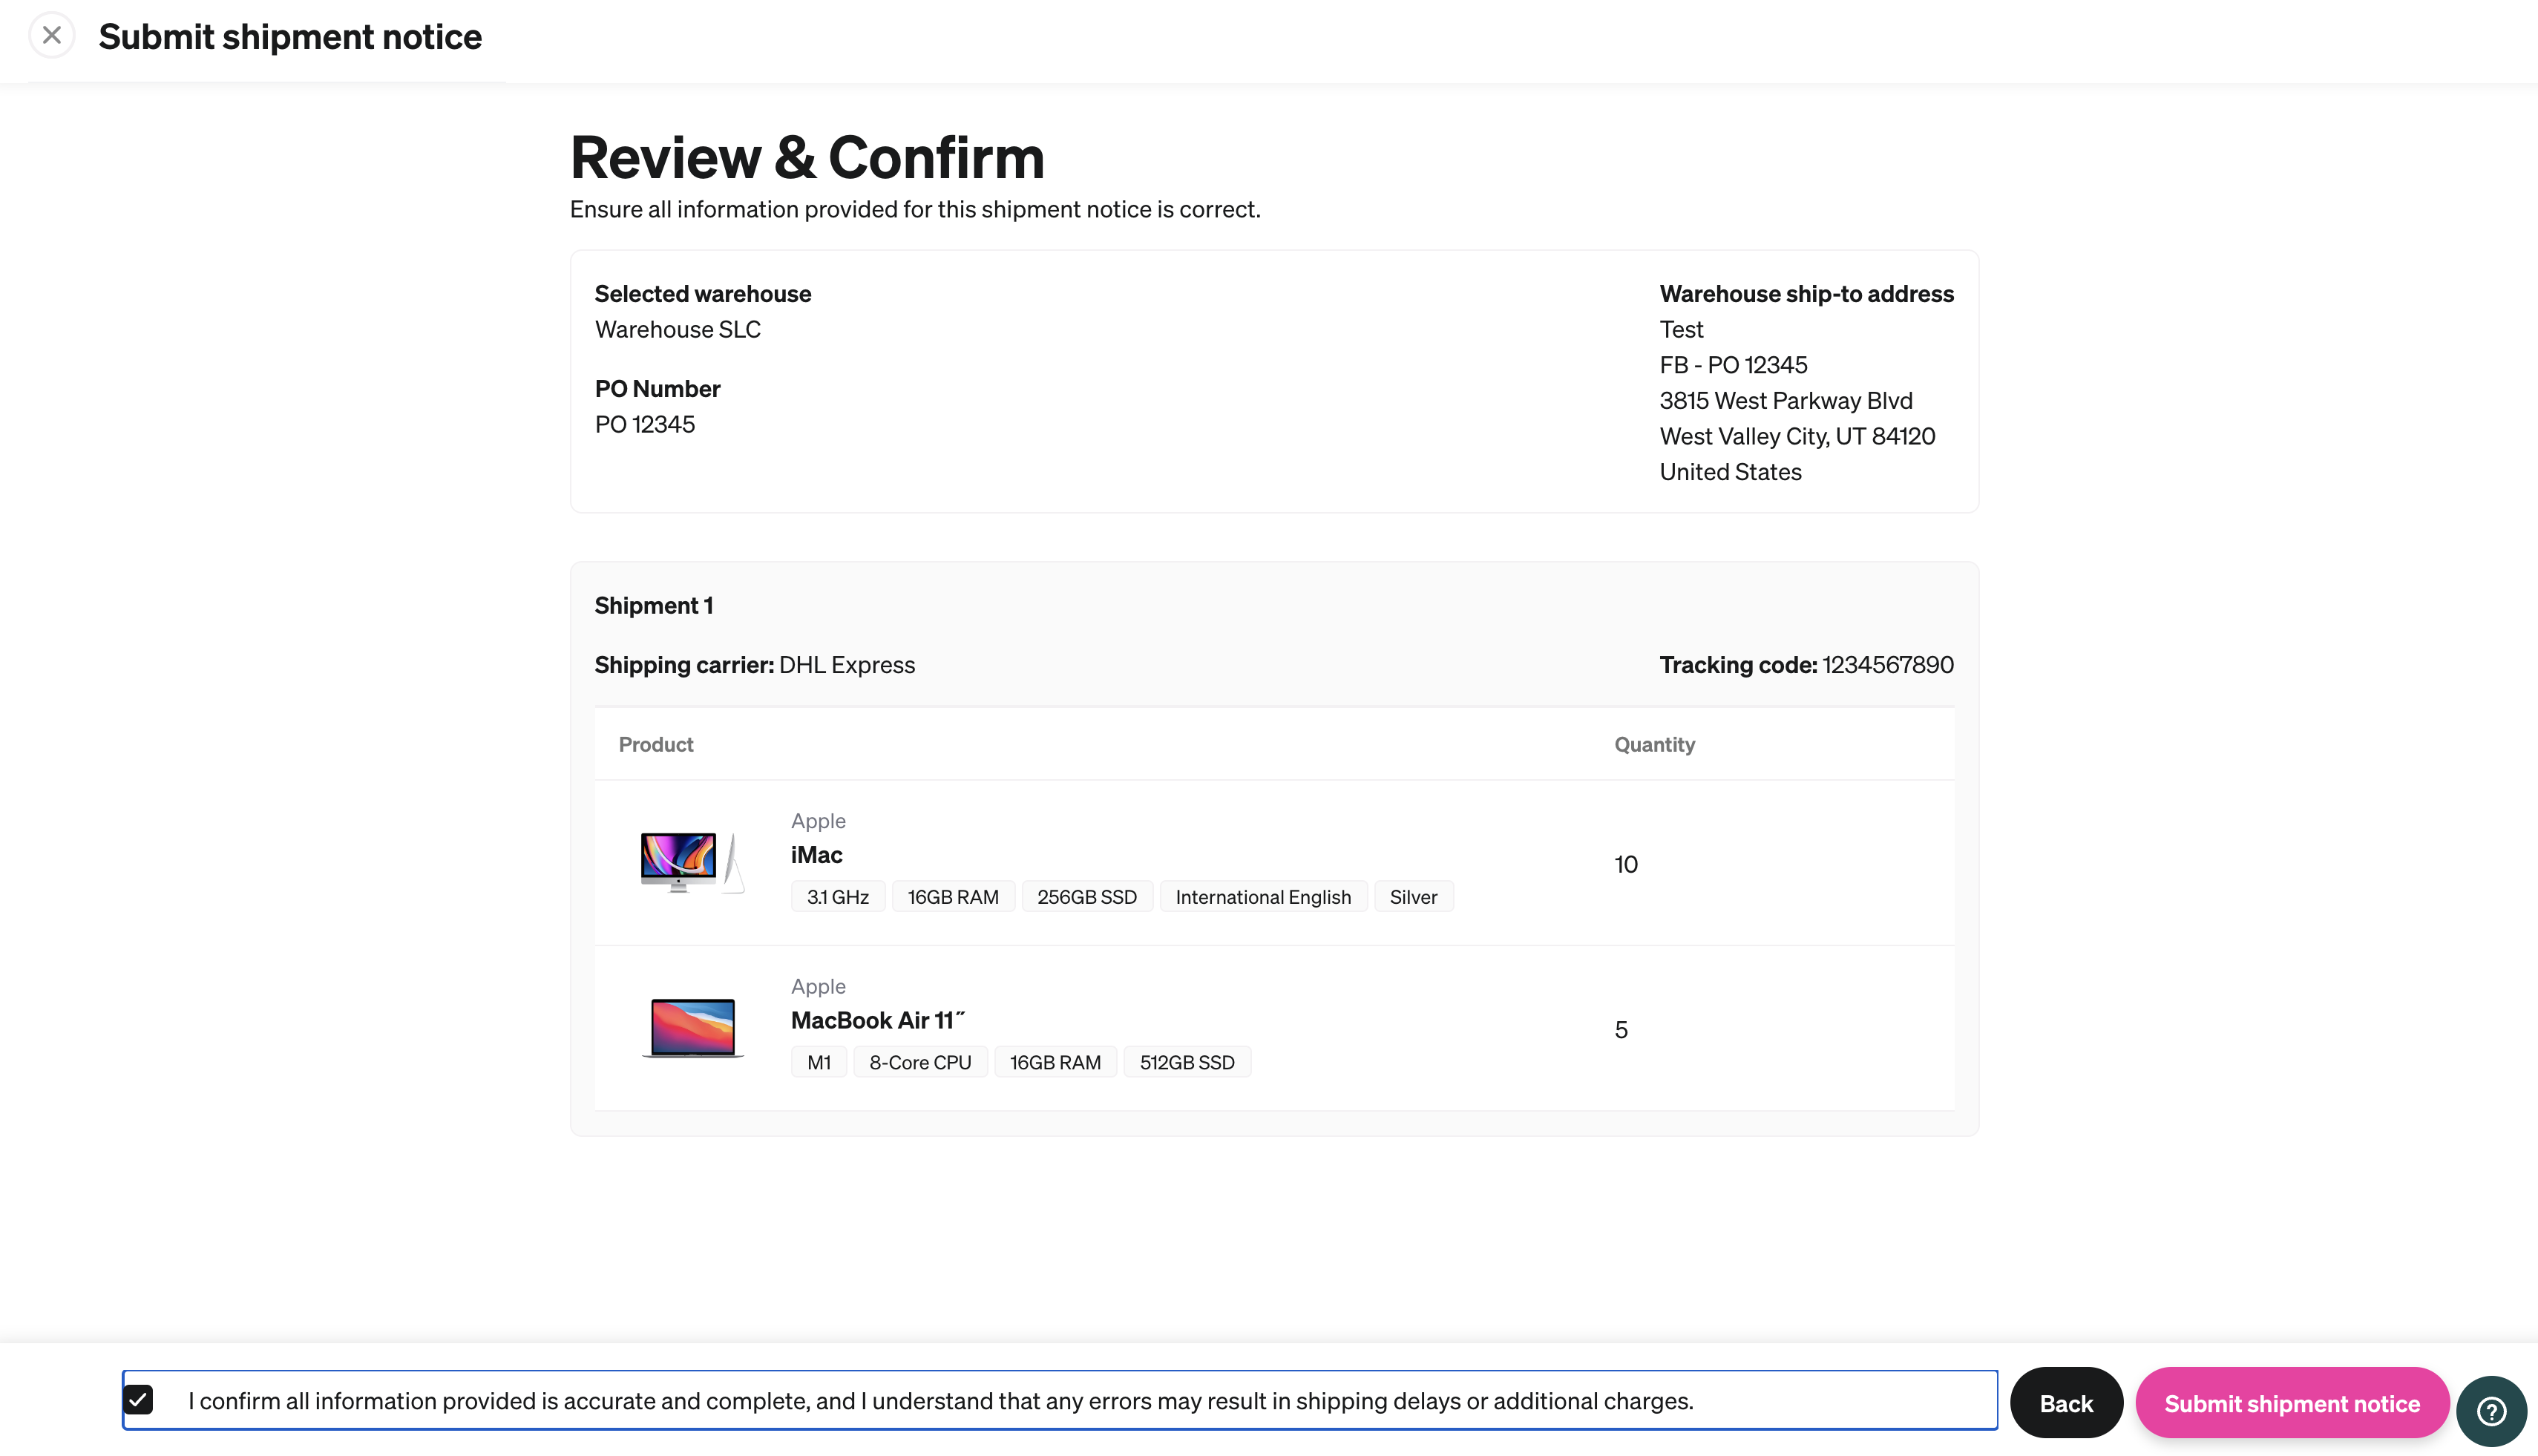
Task: Open the help question mark icon
Action: pyautogui.click(x=2491, y=1411)
